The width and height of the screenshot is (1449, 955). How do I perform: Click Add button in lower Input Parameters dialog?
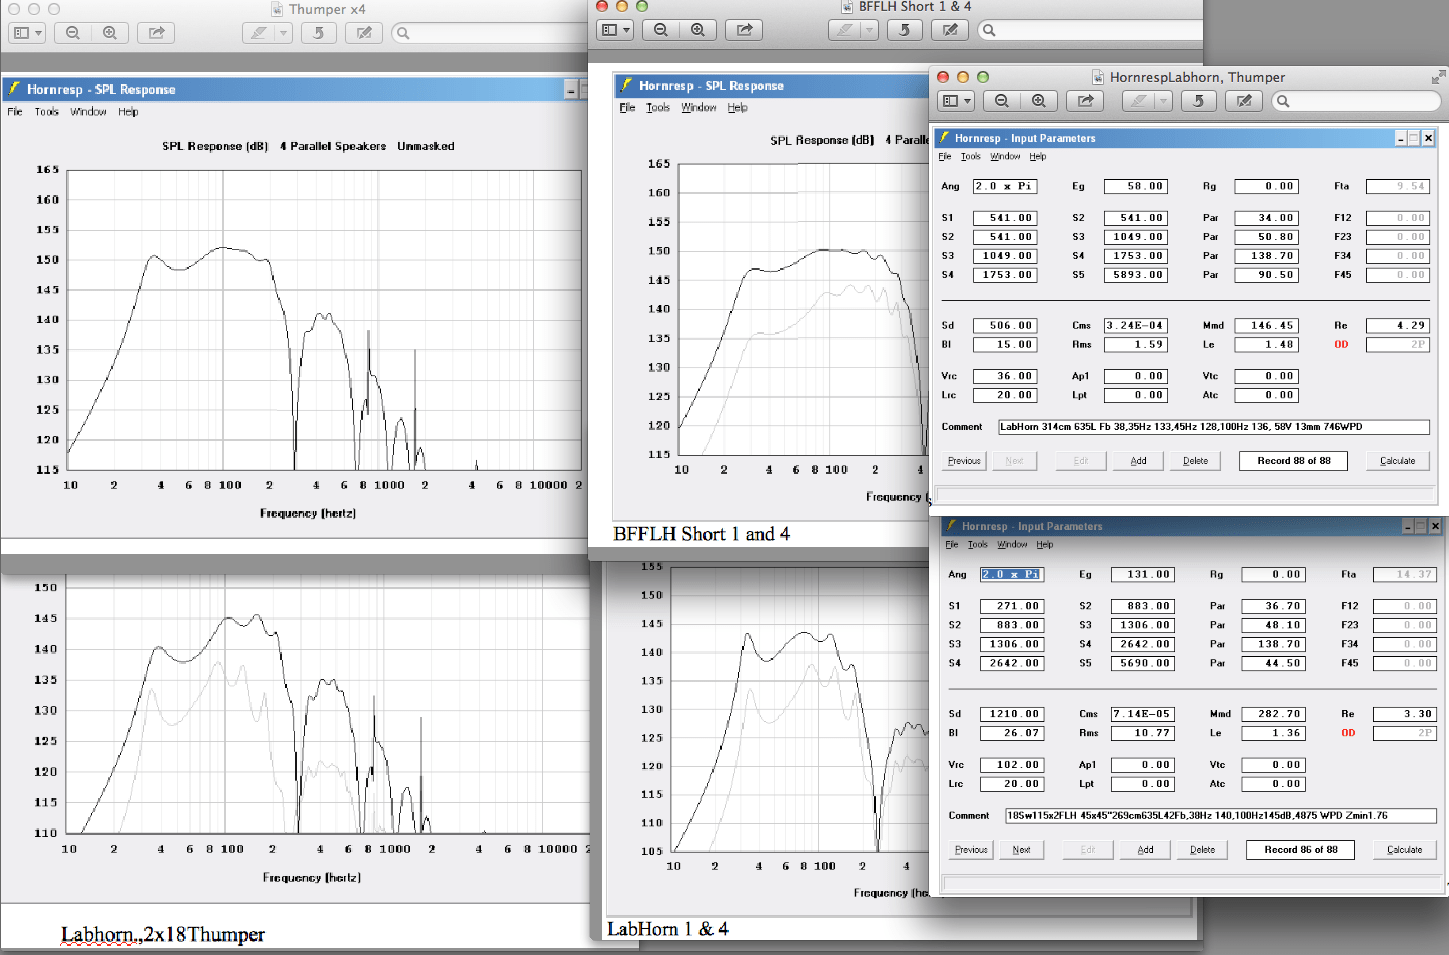(1145, 850)
